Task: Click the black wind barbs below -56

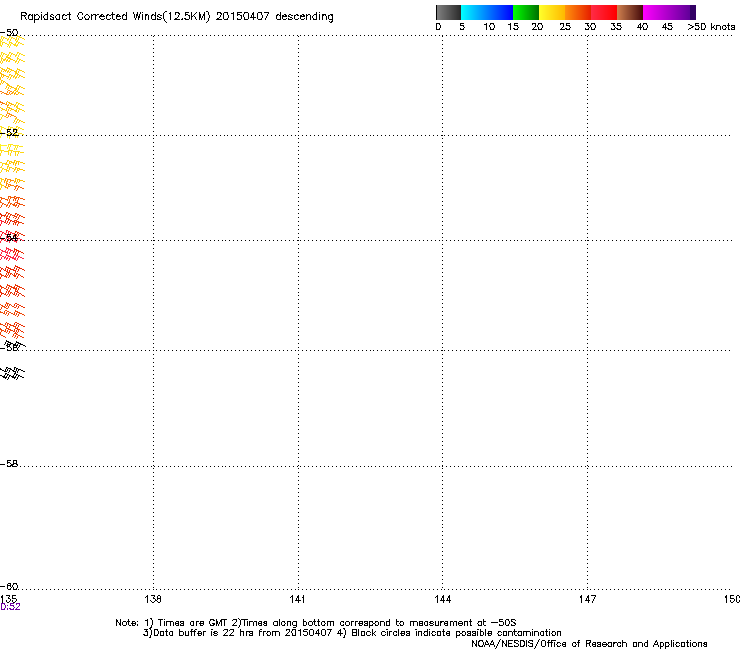Action: [12, 373]
